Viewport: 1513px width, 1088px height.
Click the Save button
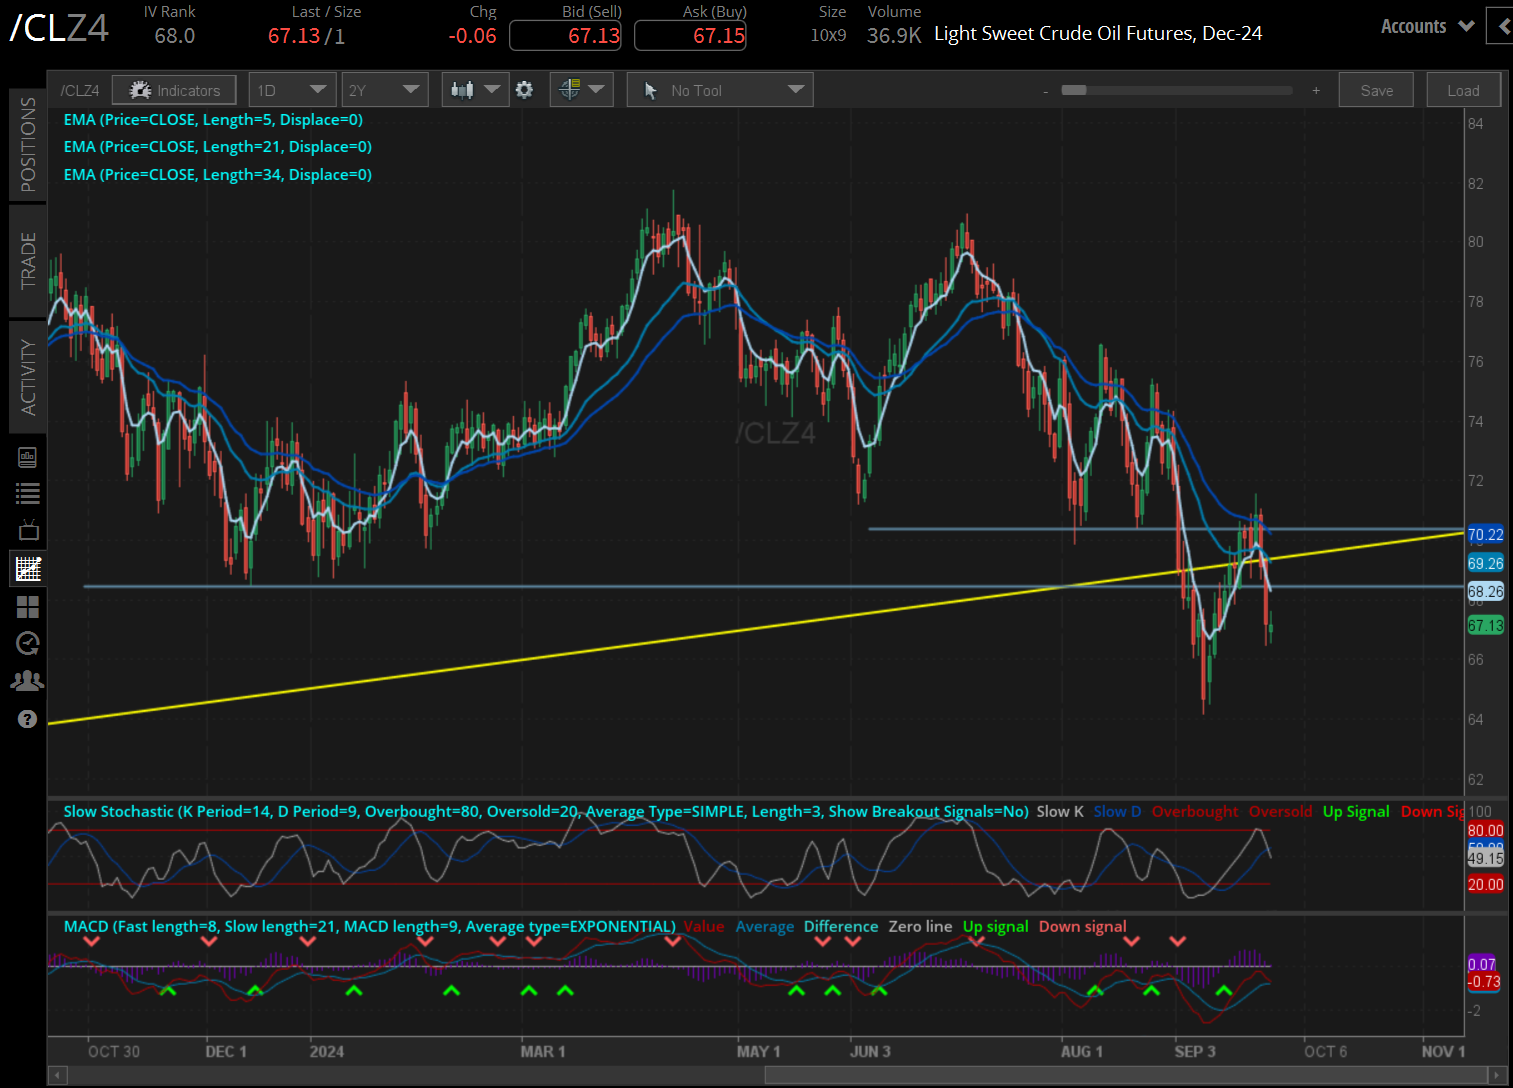(x=1375, y=89)
